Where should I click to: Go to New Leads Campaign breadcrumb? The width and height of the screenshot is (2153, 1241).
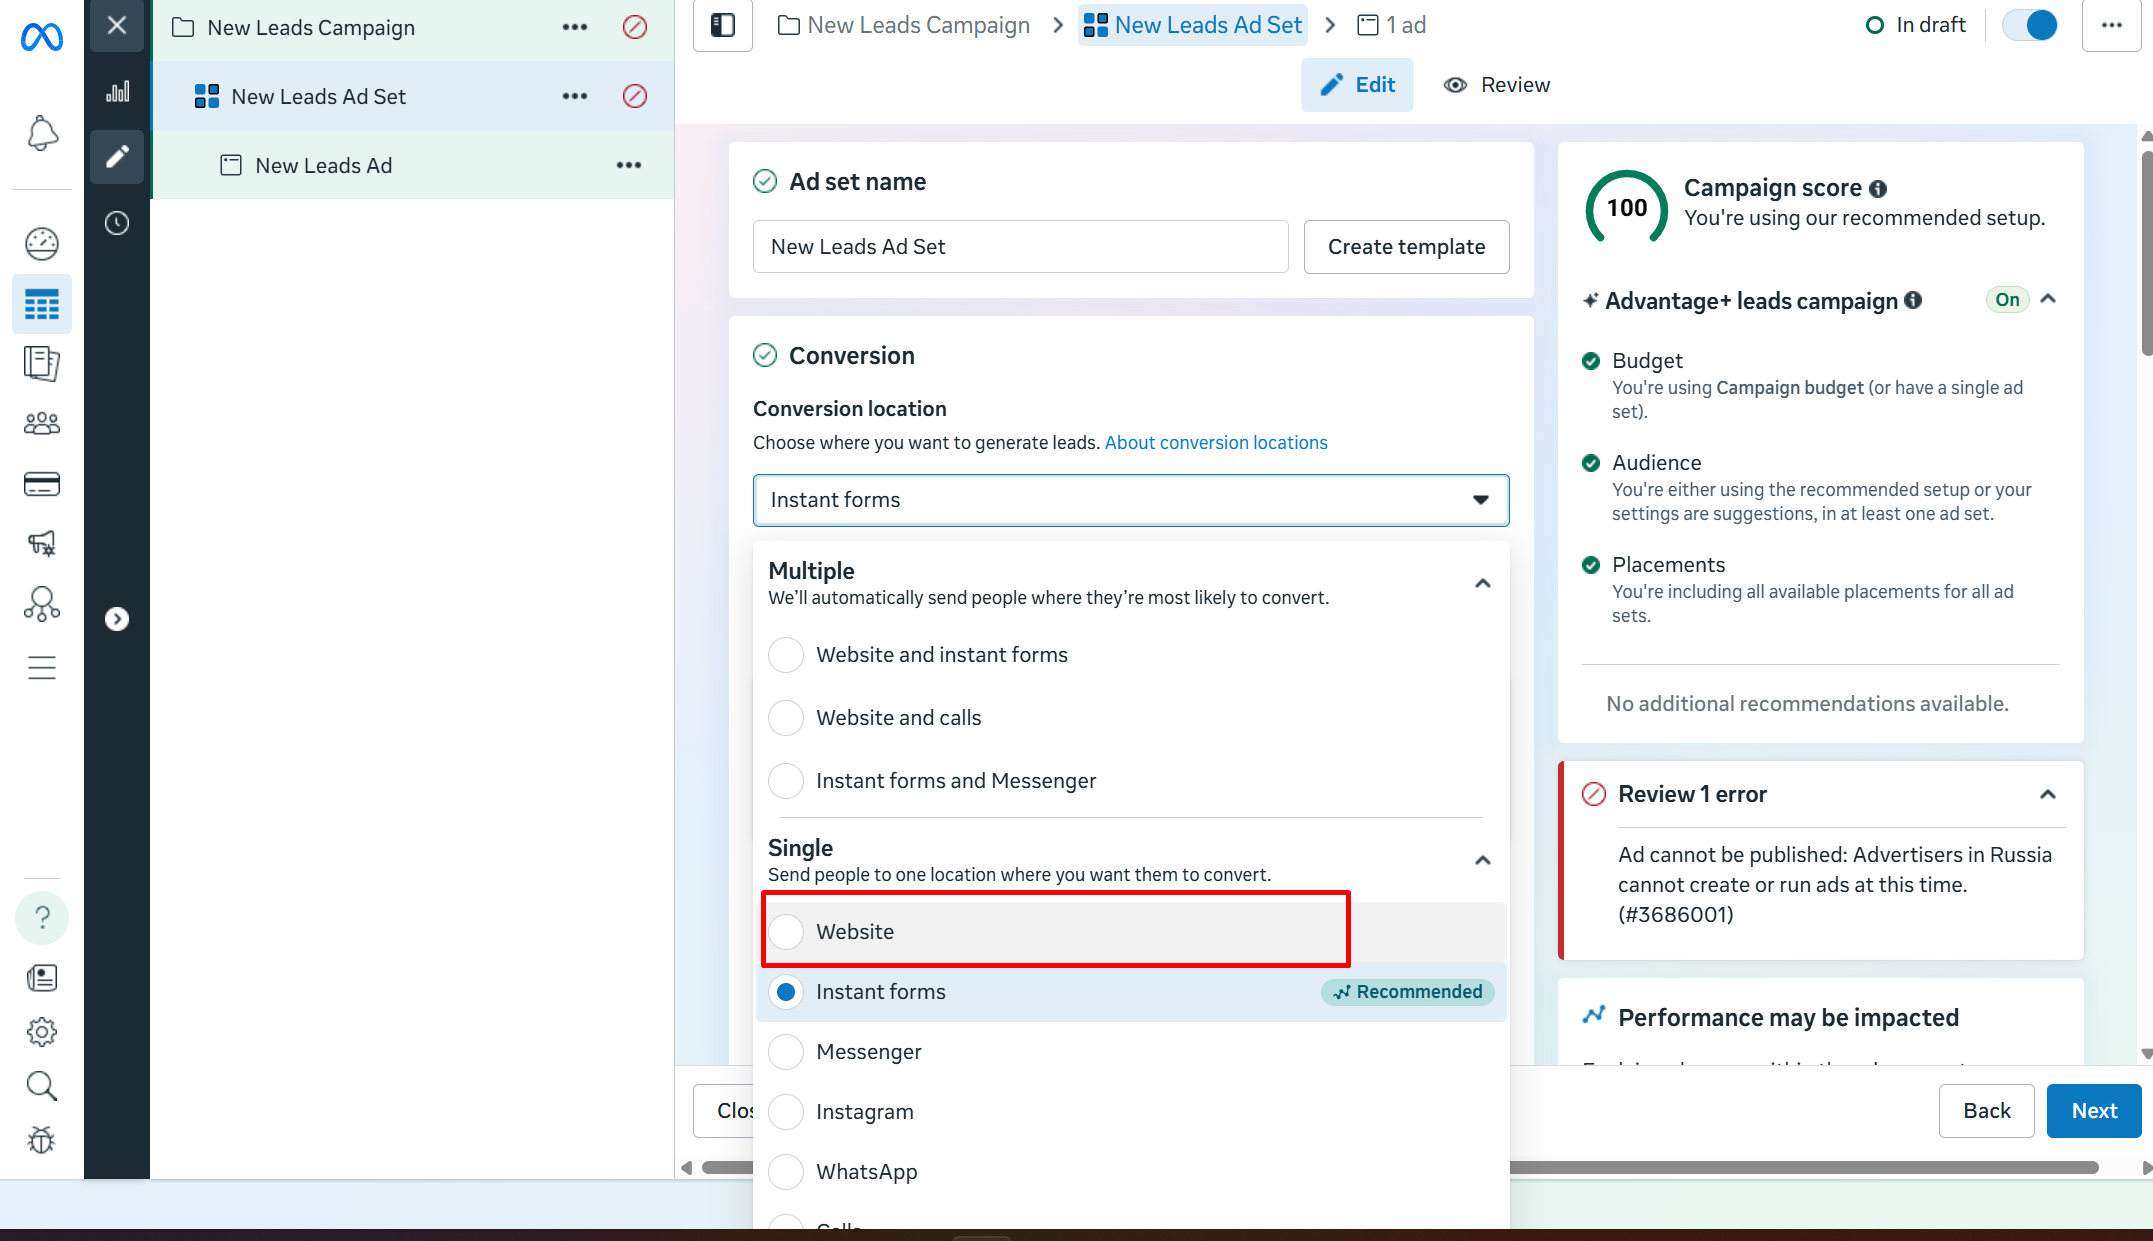(x=904, y=25)
